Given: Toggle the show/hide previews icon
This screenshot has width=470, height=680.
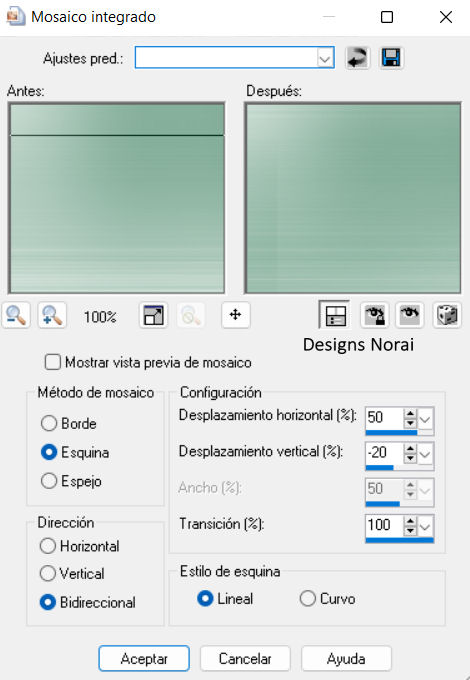Looking at the screenshot, I should [x=335, y=315].
